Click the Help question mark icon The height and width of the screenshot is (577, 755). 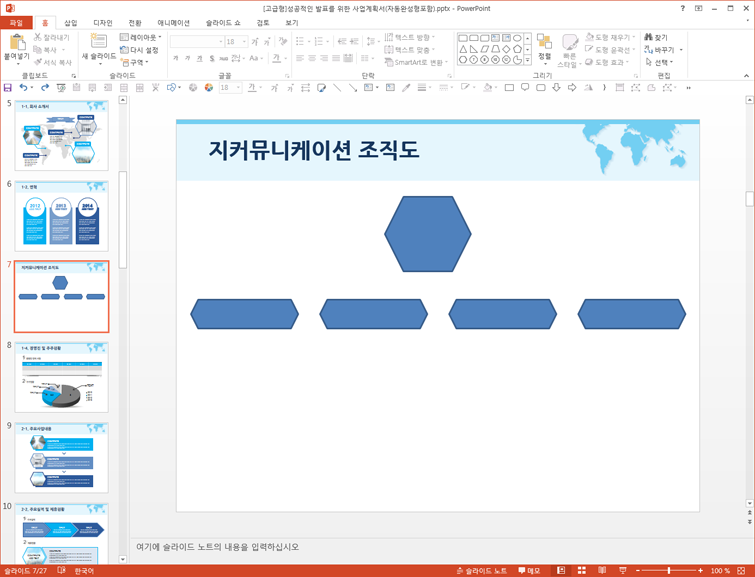(x=682, y=8)
